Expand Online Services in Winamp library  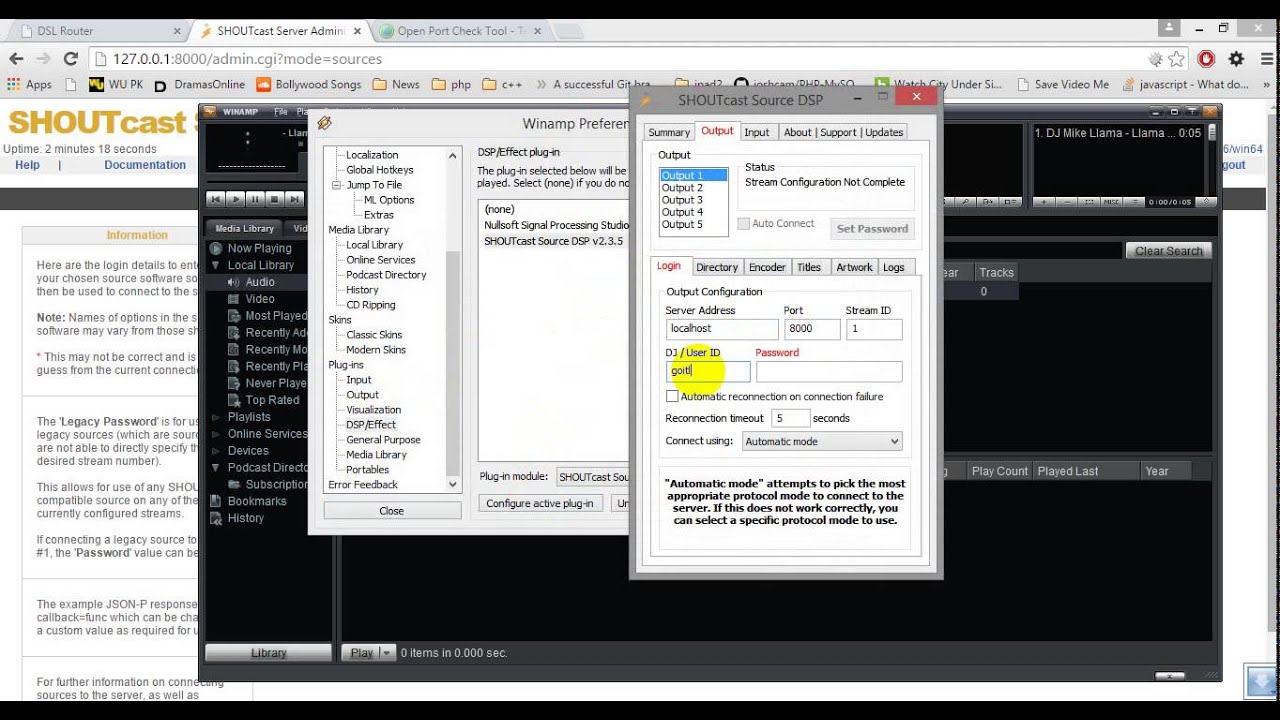click(215, 434)
